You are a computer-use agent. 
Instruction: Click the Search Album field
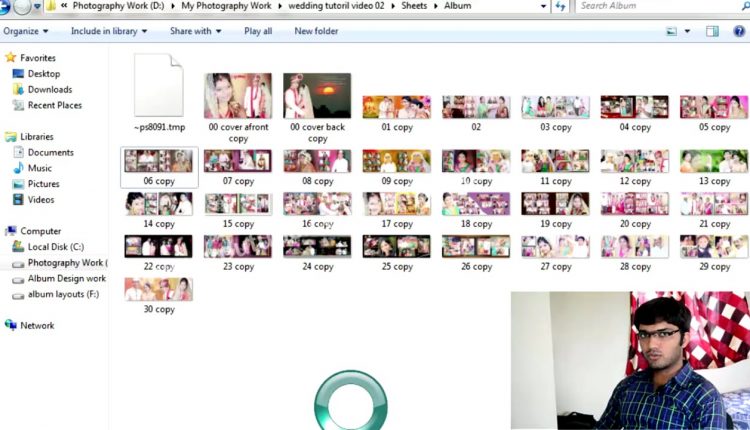click(x=658, y=6)
